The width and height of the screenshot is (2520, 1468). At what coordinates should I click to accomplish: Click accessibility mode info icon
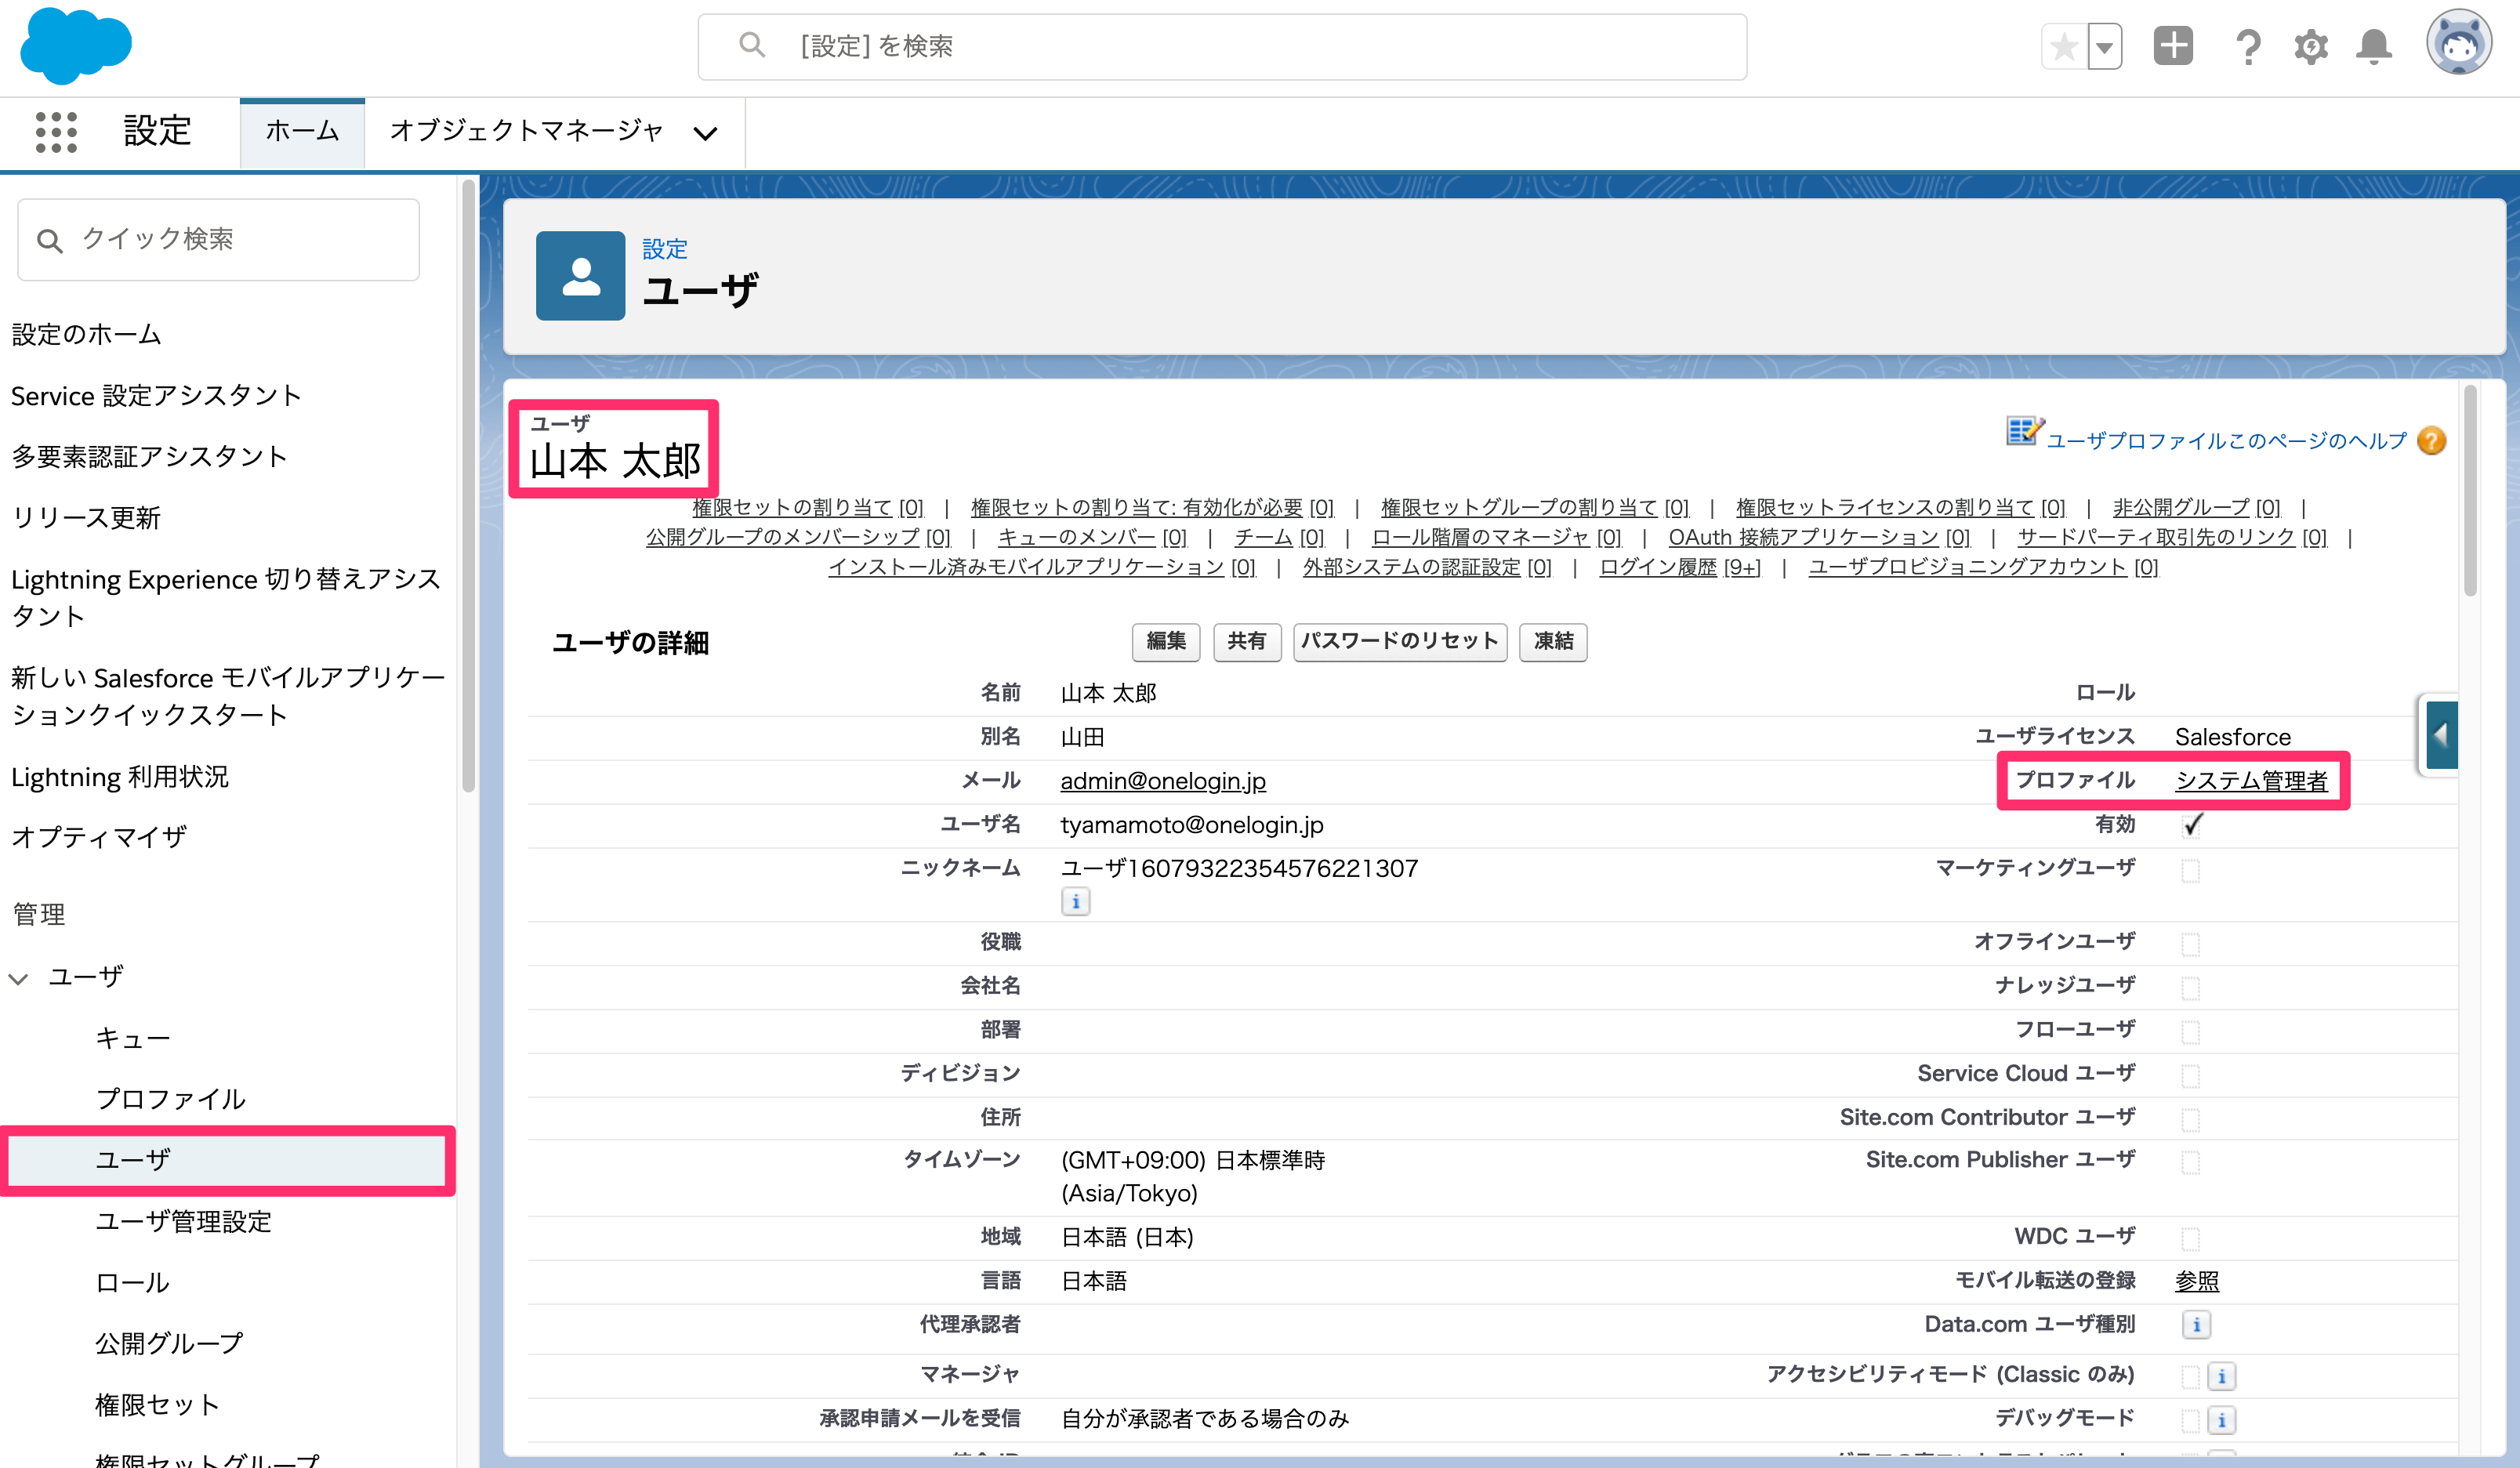pyautogui.click(x=2221, y=1376)
